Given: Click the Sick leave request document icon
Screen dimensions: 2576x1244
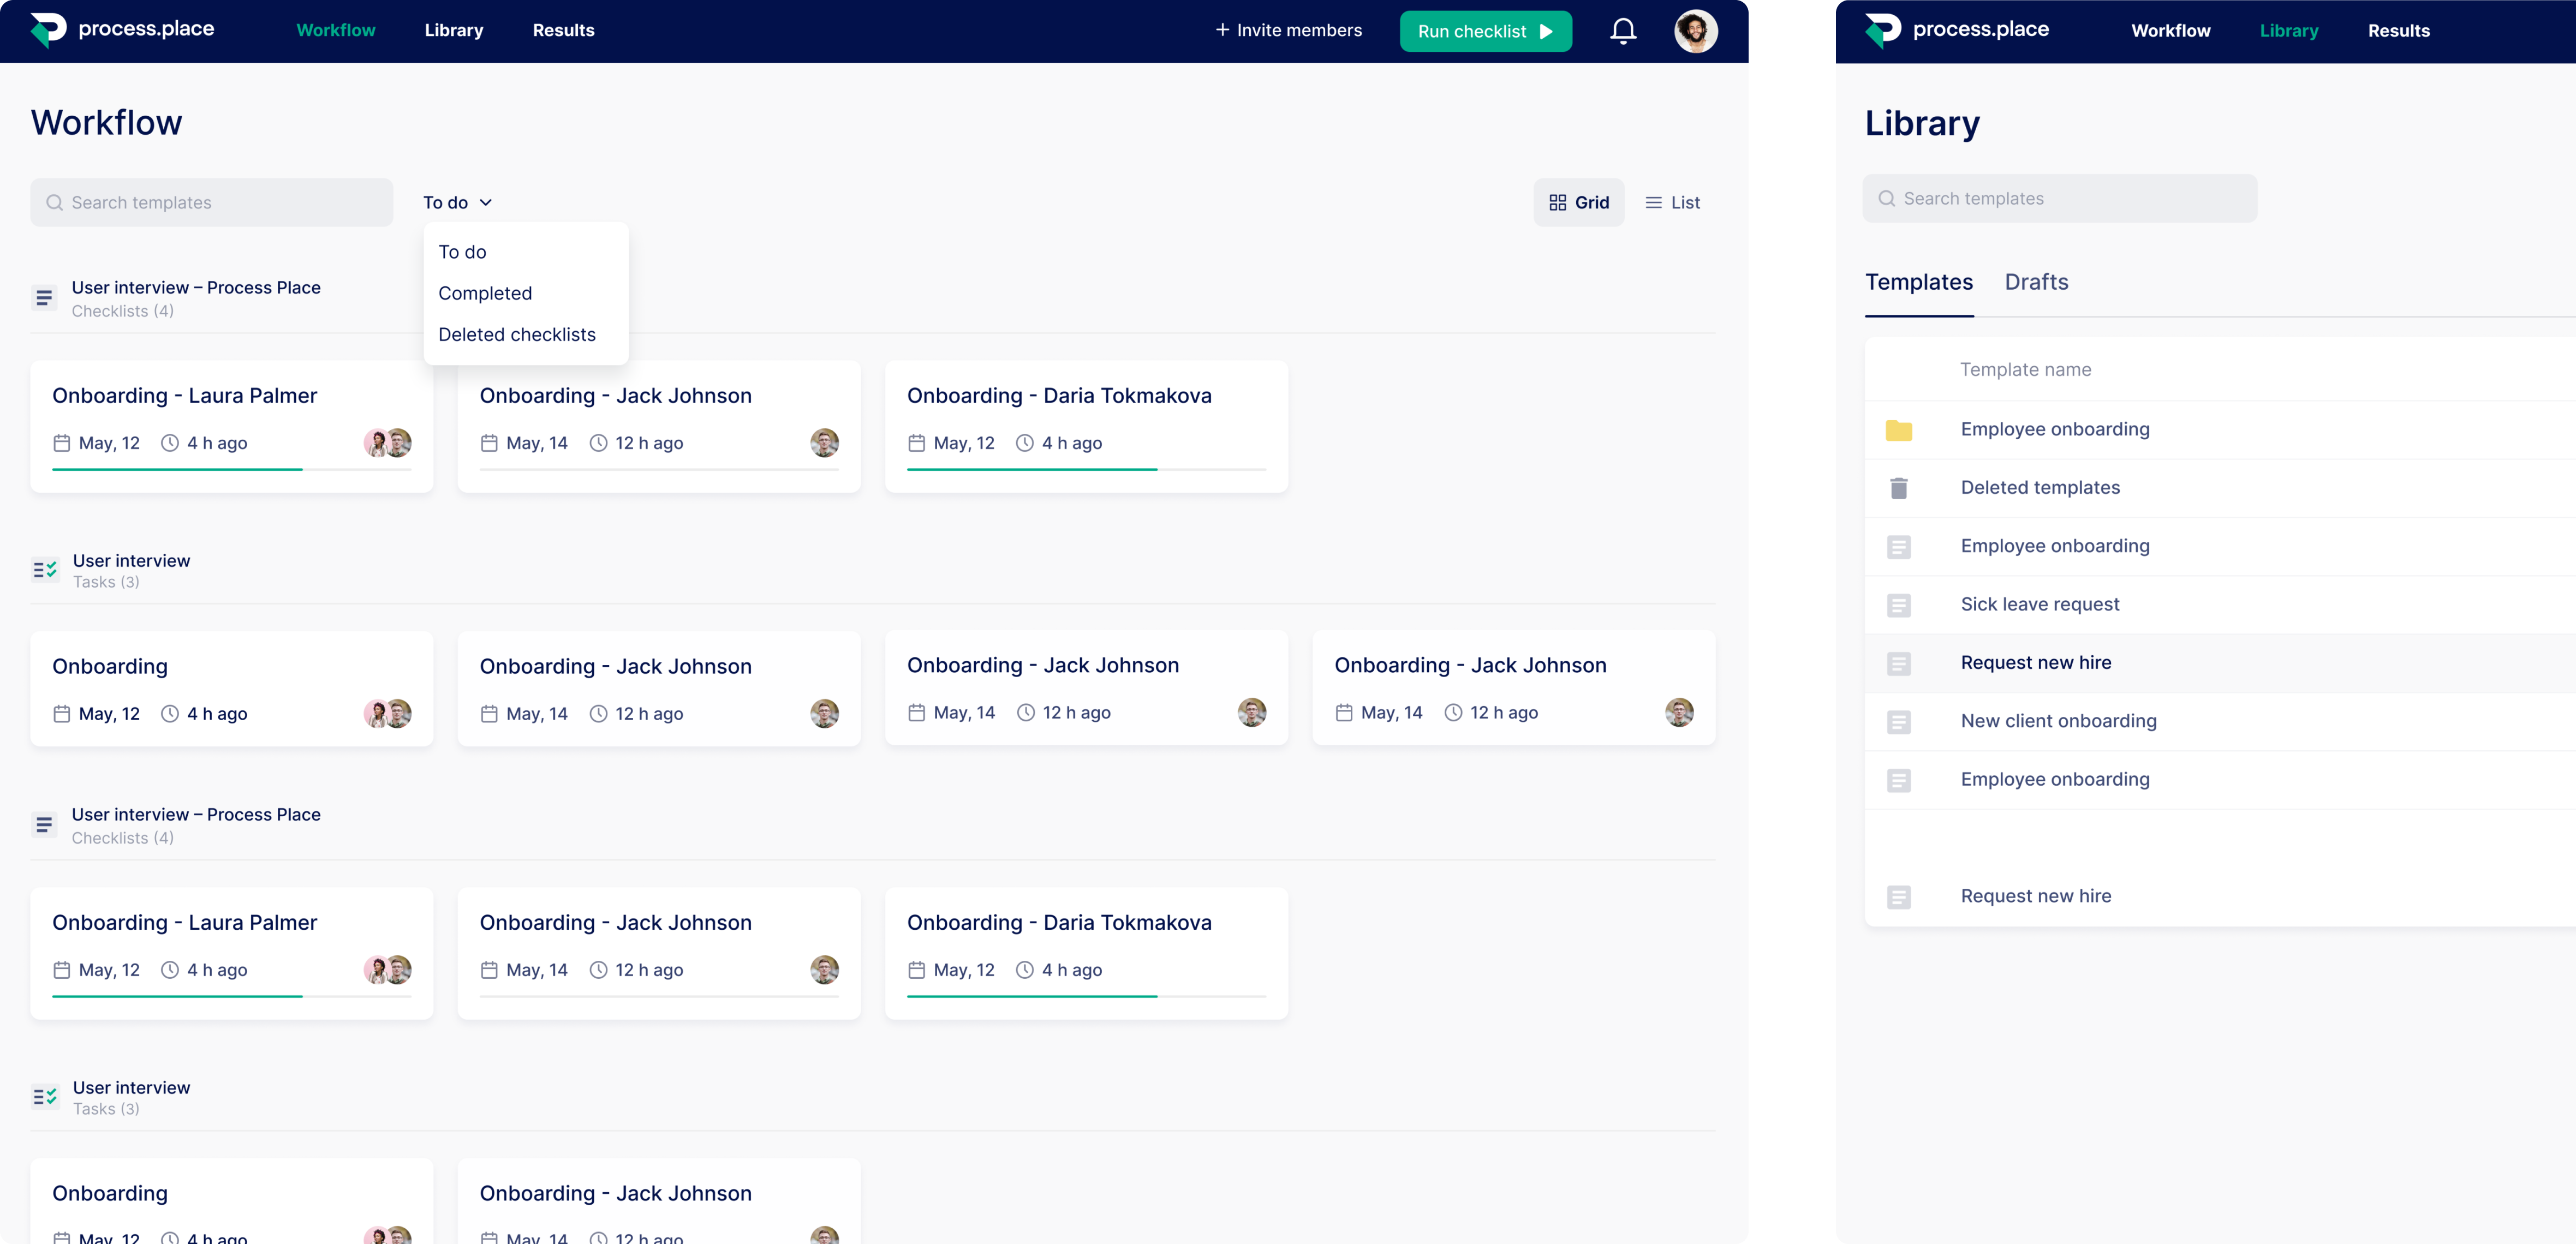Looking at the screenshot, I should 1898,605.
